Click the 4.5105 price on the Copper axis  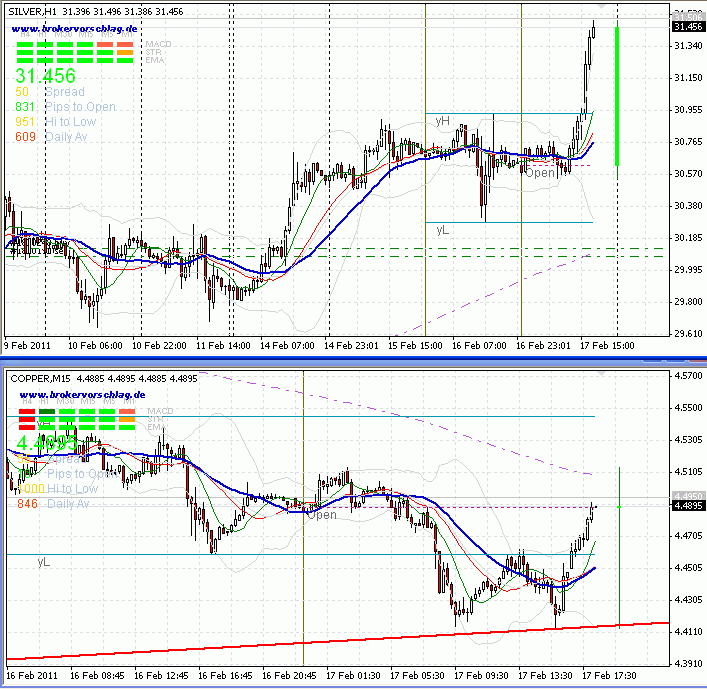pos(689,472)
